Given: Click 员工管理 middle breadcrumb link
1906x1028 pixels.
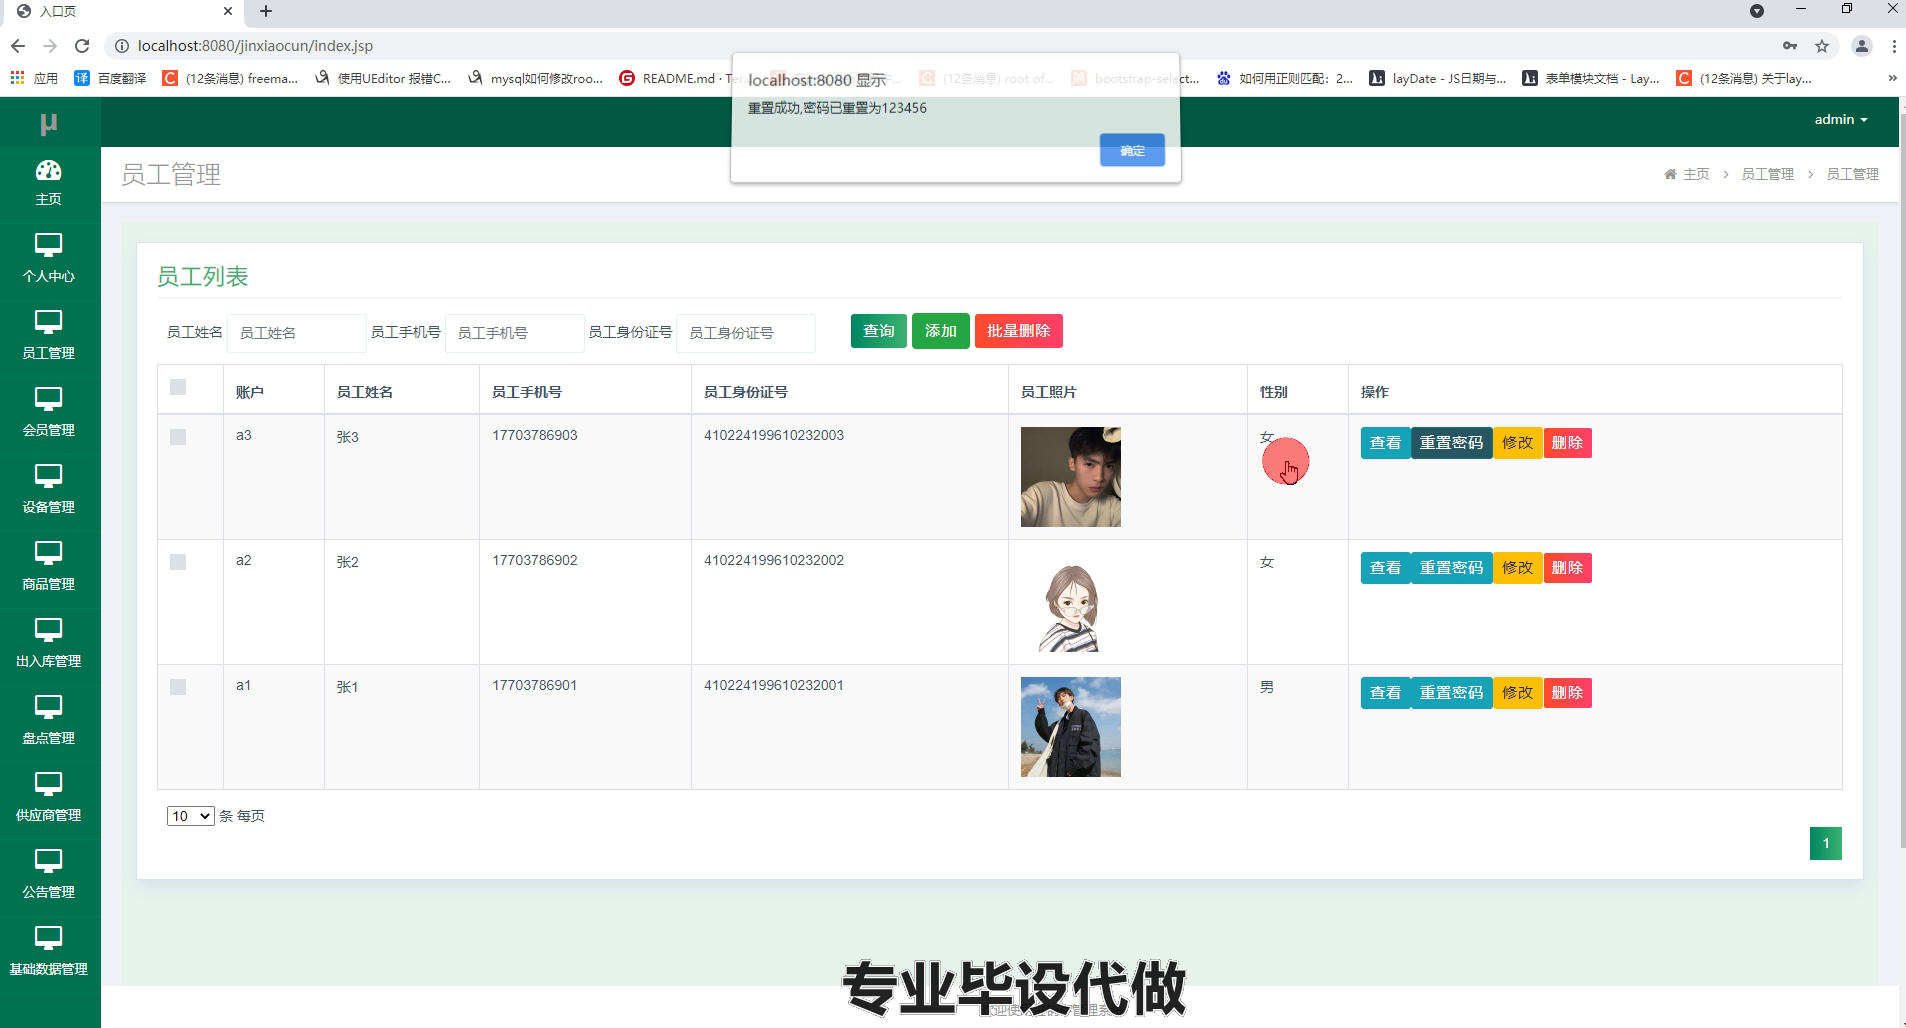Looking at the screenshot, I should 1767,174.
